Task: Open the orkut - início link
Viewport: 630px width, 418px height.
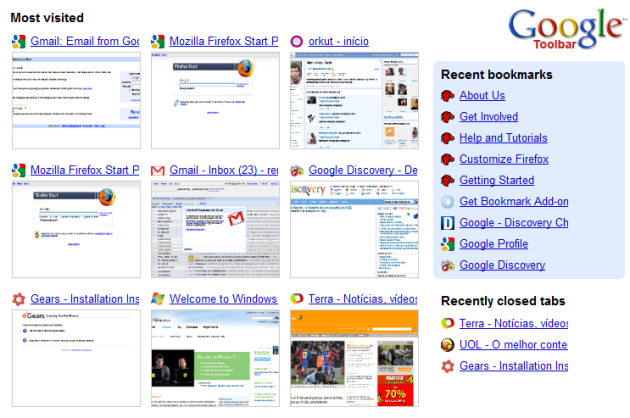Action: pyautogui.click(x=338, y=41)
